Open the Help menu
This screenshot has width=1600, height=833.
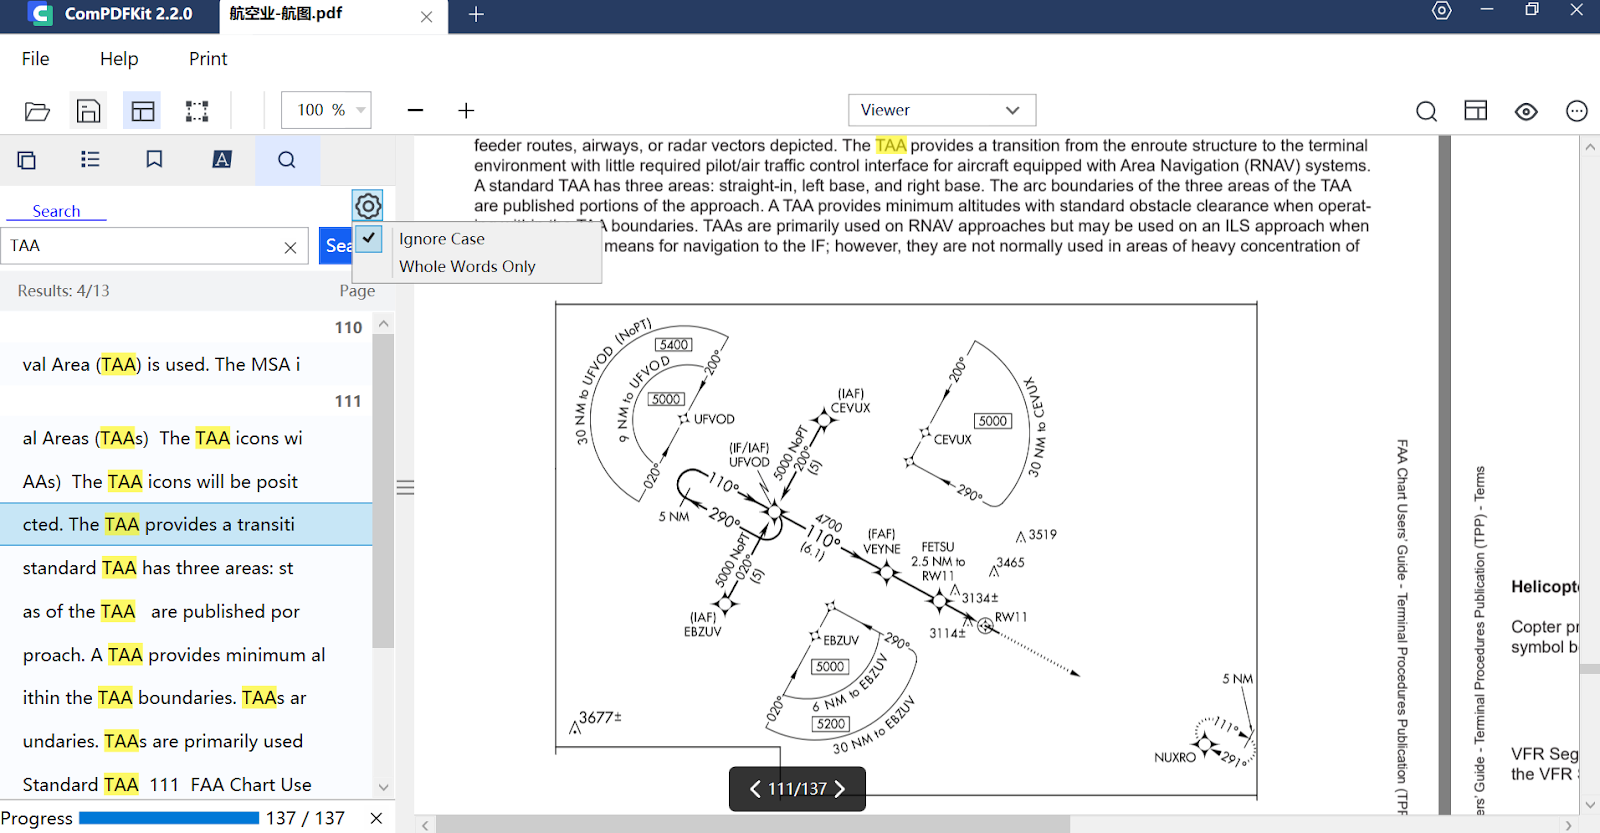coord(119,59)
